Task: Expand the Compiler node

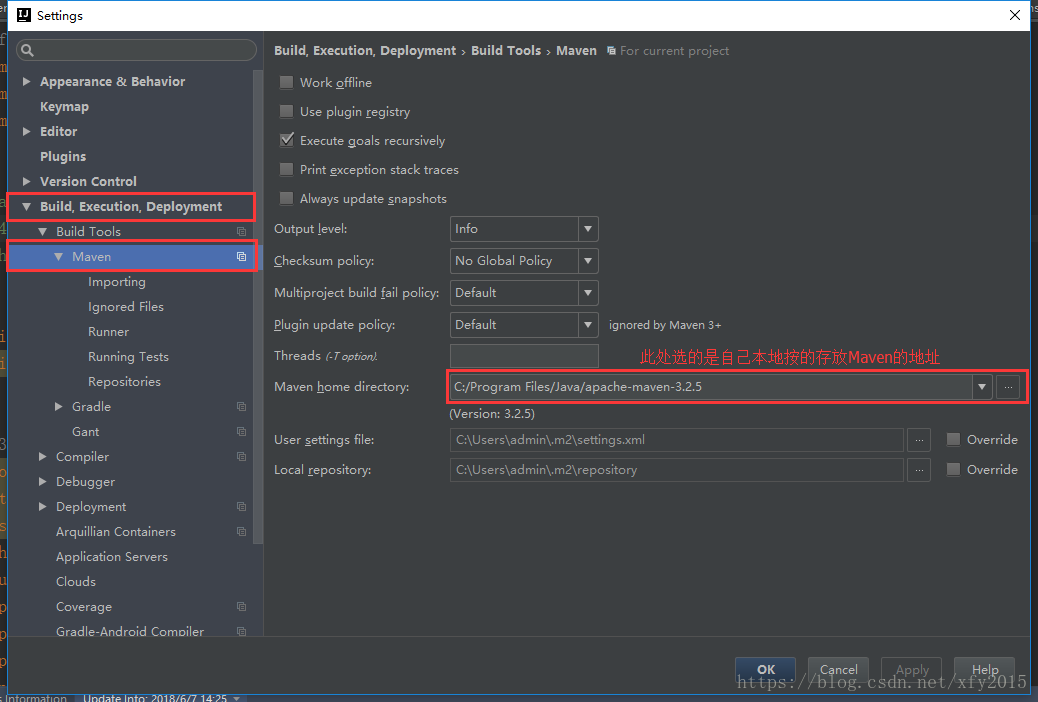Action: pyautogui.click(x=42, y=456)
